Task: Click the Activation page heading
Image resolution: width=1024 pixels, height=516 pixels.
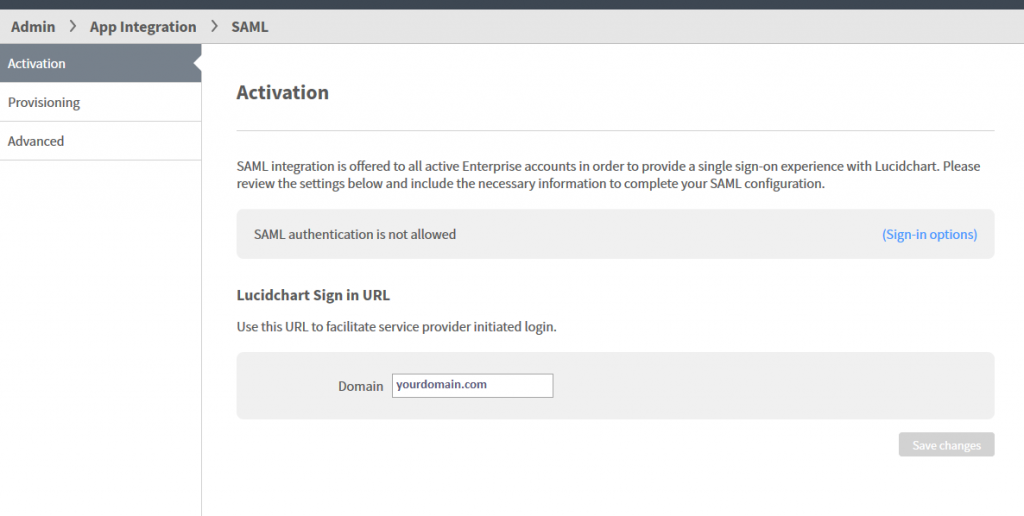Action: click(283, 92)
